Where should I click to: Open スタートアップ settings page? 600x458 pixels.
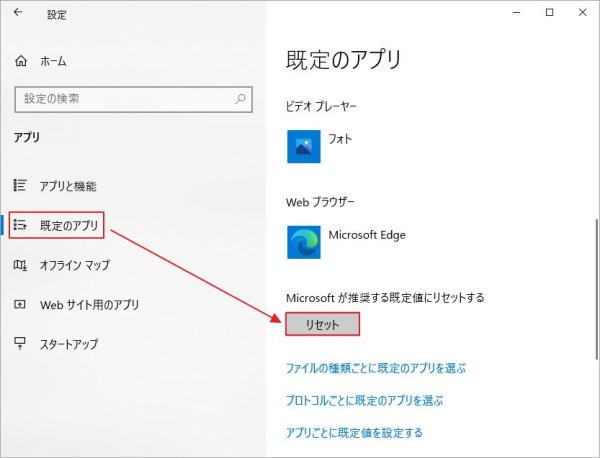69,344
